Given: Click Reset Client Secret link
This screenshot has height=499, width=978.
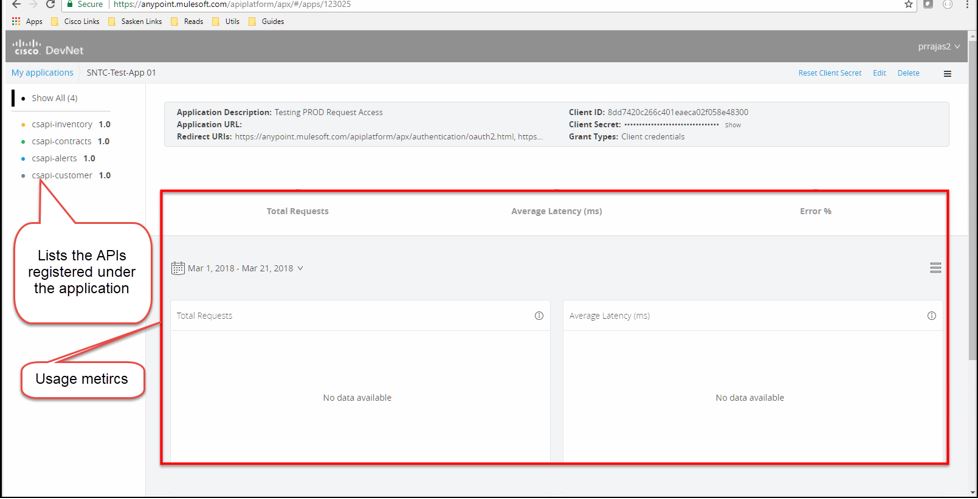Looking at the screenshot, I should [830, 73].
